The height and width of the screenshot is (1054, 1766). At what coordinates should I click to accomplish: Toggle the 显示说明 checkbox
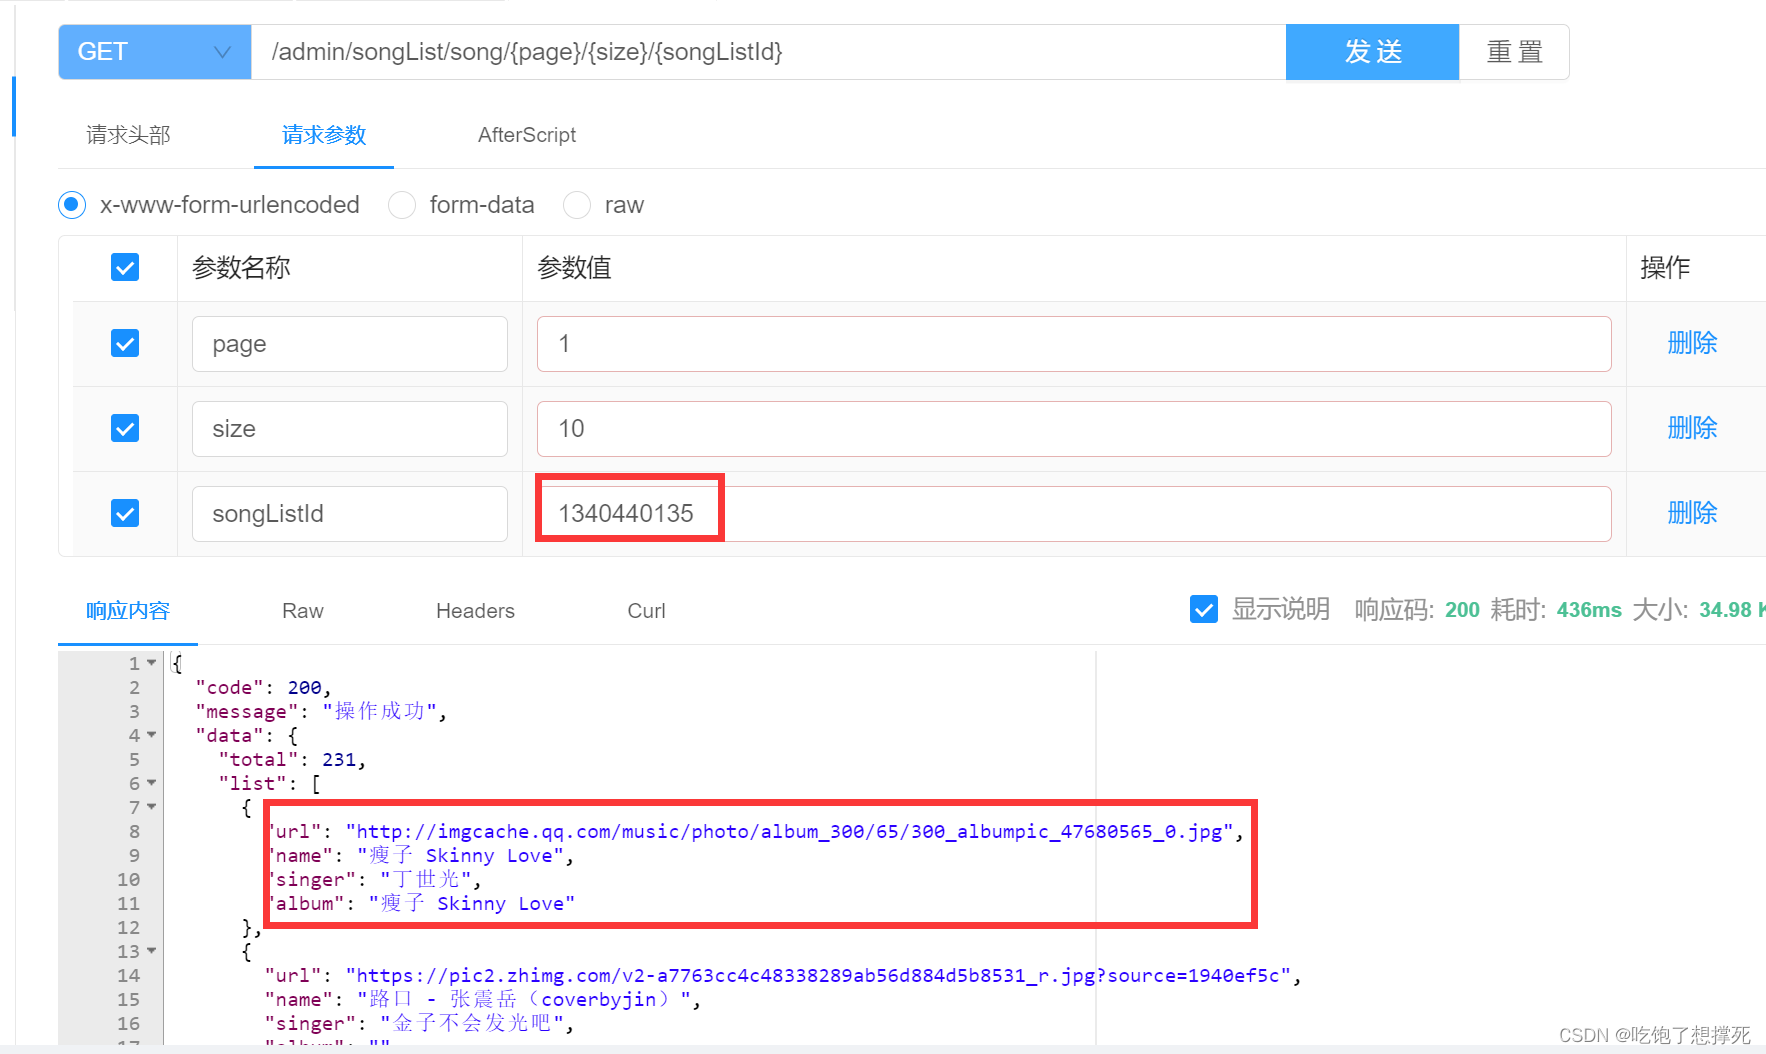pyautogui.click(x=1204, y=609)
